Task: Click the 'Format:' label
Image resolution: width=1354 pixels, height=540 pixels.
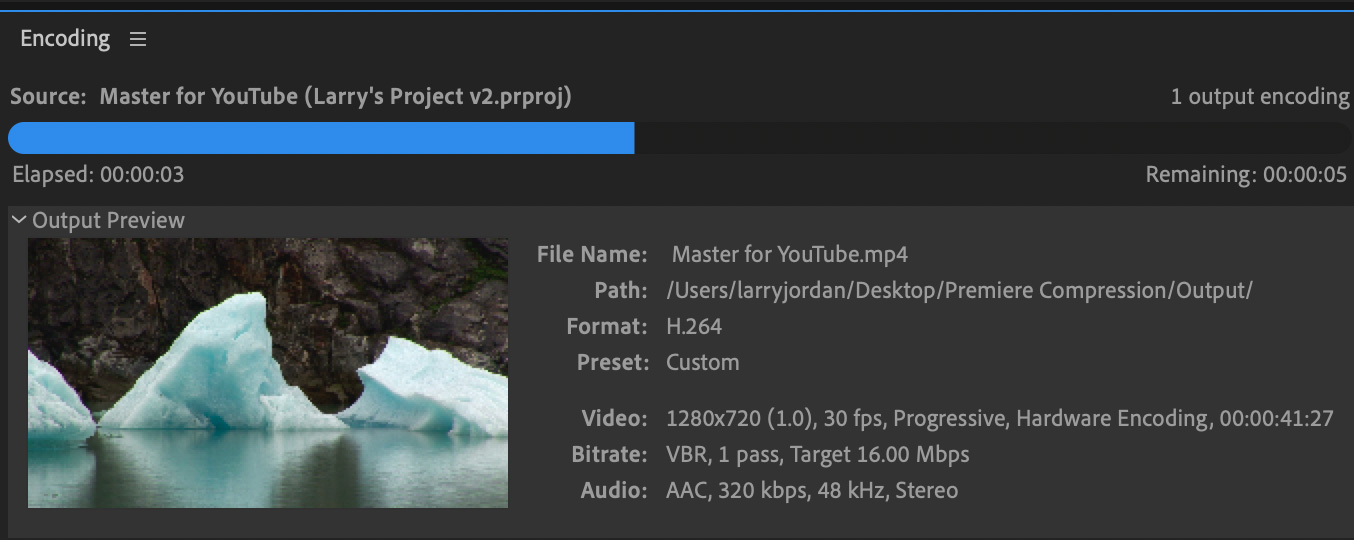Action: coord(607,326)
